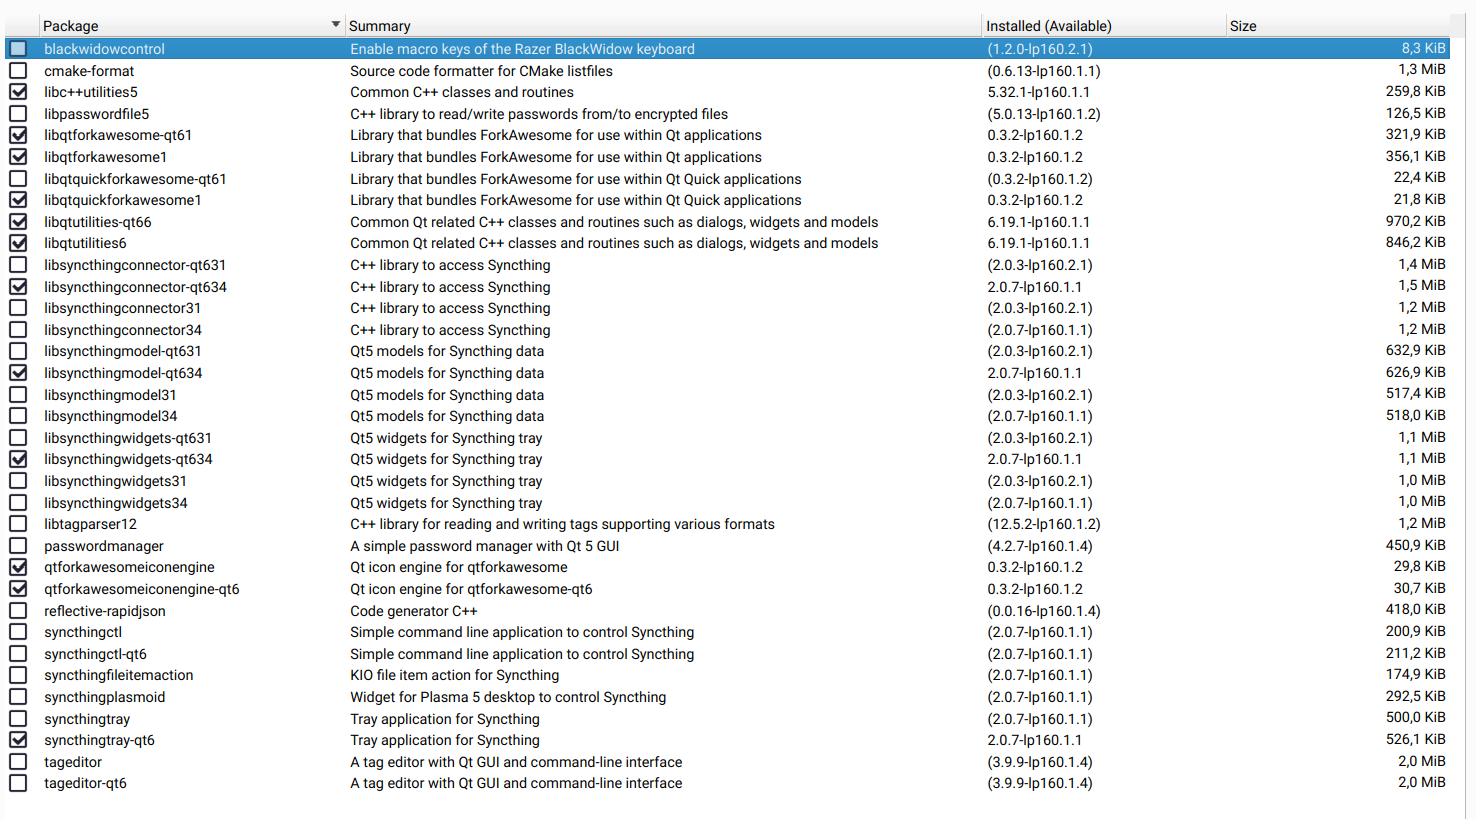Enable the syncthingplasmoid package checkbox

18,697
